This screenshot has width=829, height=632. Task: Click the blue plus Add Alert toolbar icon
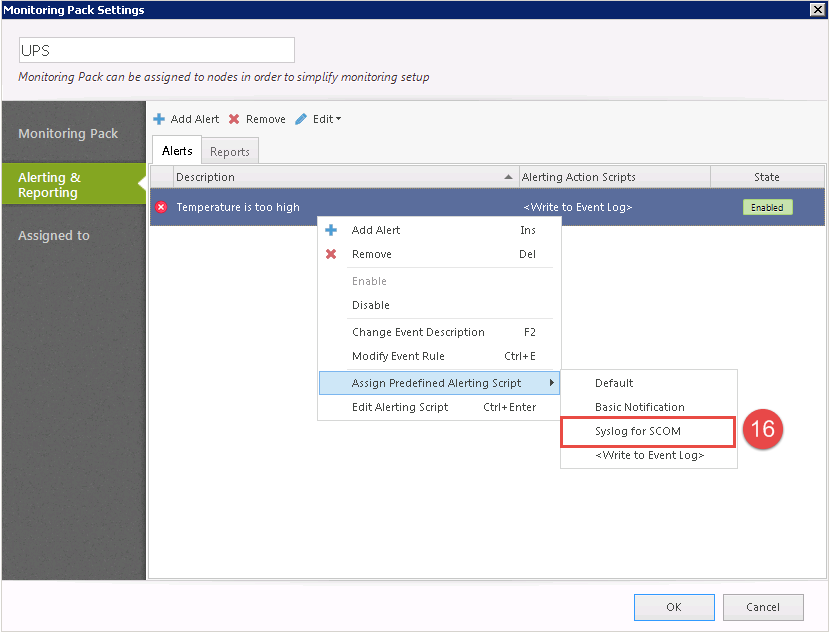click(159, 119)
